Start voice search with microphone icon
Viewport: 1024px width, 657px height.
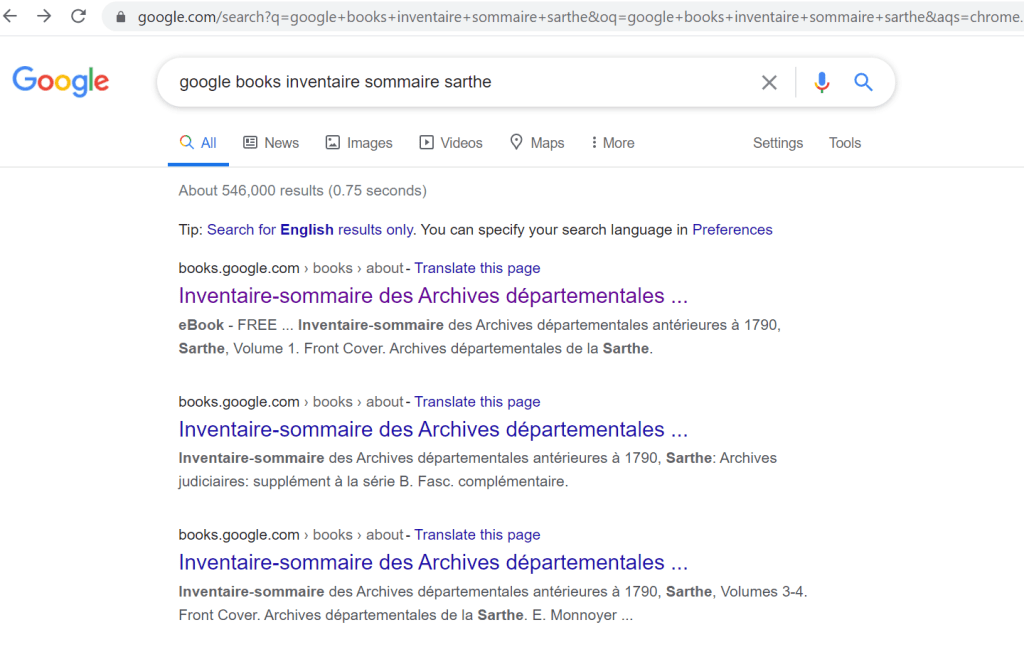click(822, 83)
